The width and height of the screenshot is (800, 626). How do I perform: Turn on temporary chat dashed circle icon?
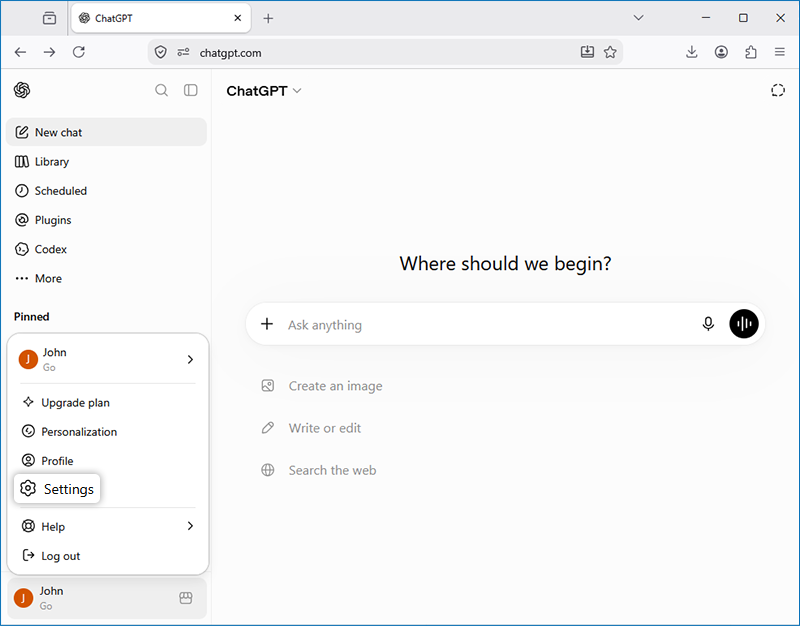tap(778, 90)
